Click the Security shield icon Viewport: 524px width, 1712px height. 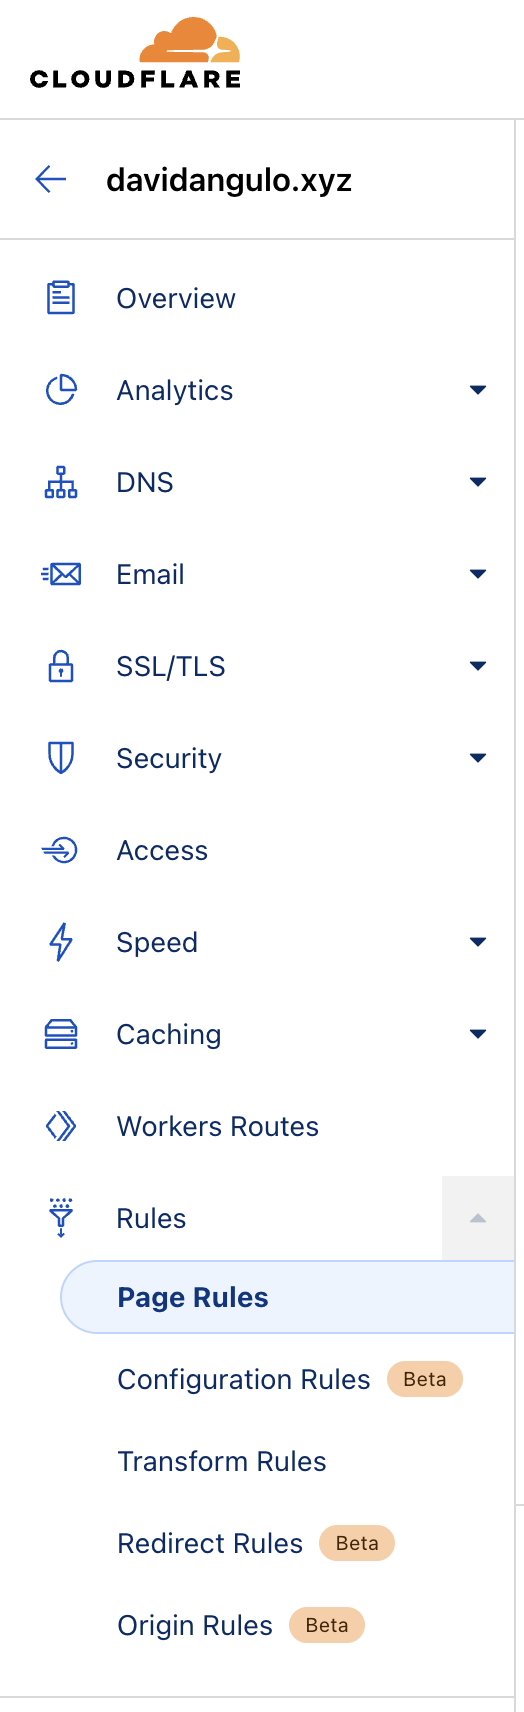point(61,758)
